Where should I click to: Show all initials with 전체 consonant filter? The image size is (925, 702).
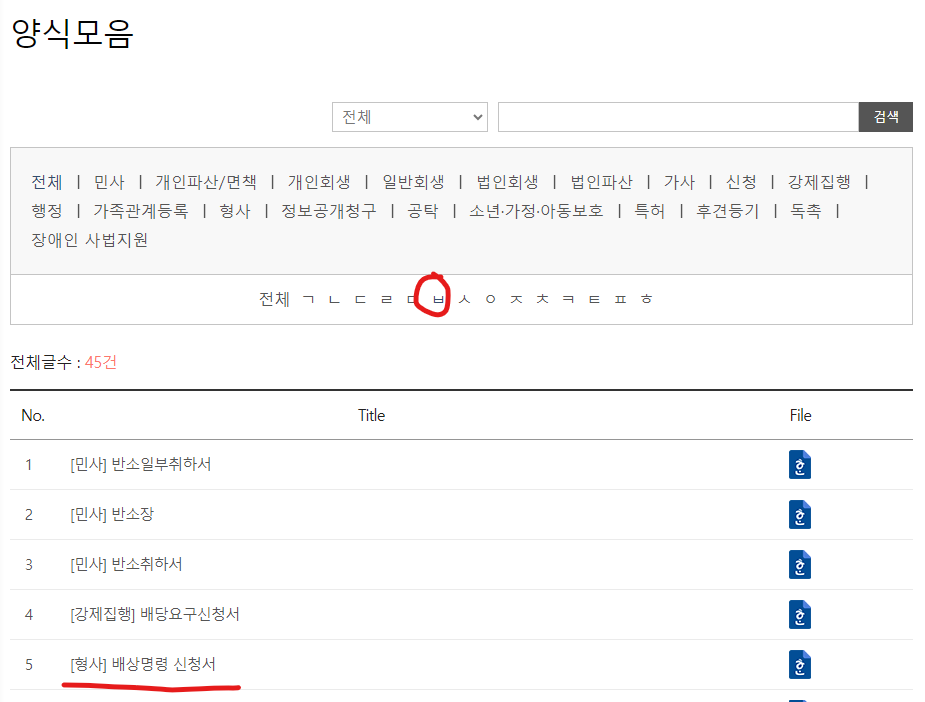coord(273,299)
